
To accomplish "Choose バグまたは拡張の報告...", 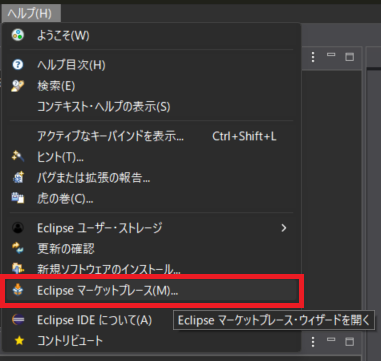I will [x=152, y=178].
